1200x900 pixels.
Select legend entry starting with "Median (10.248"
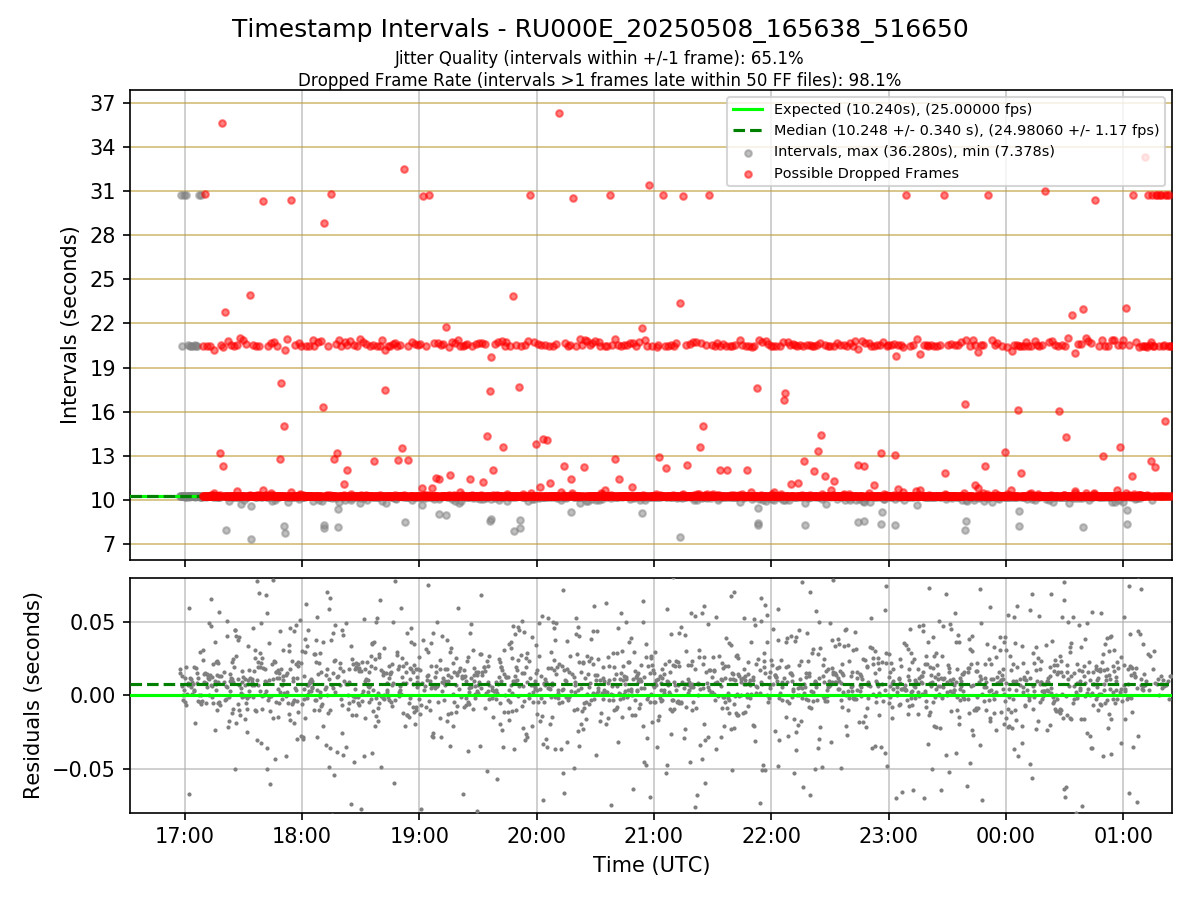pos(967,130)
